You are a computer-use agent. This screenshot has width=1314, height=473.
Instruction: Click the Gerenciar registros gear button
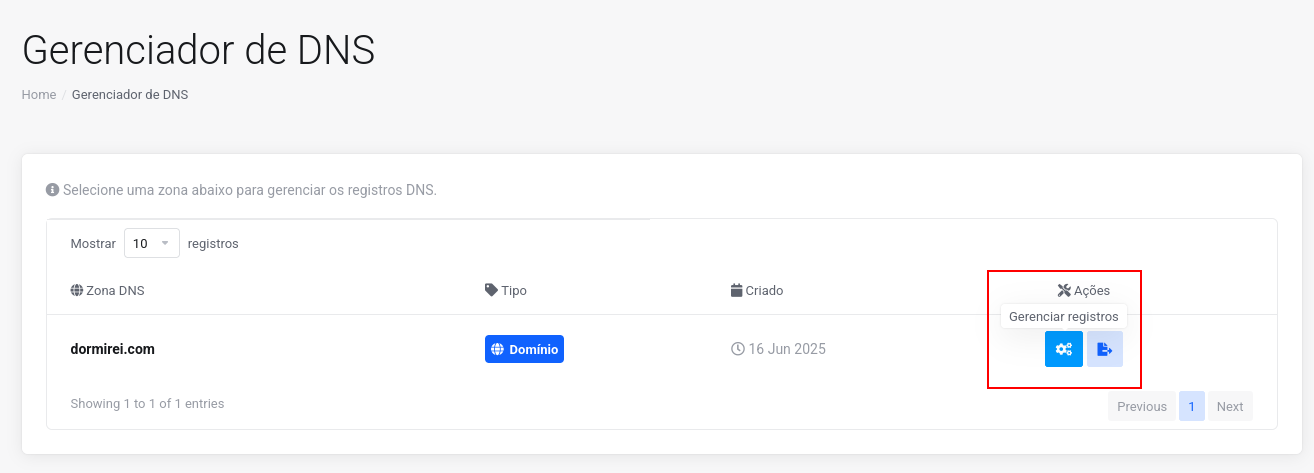point(1063,349)
